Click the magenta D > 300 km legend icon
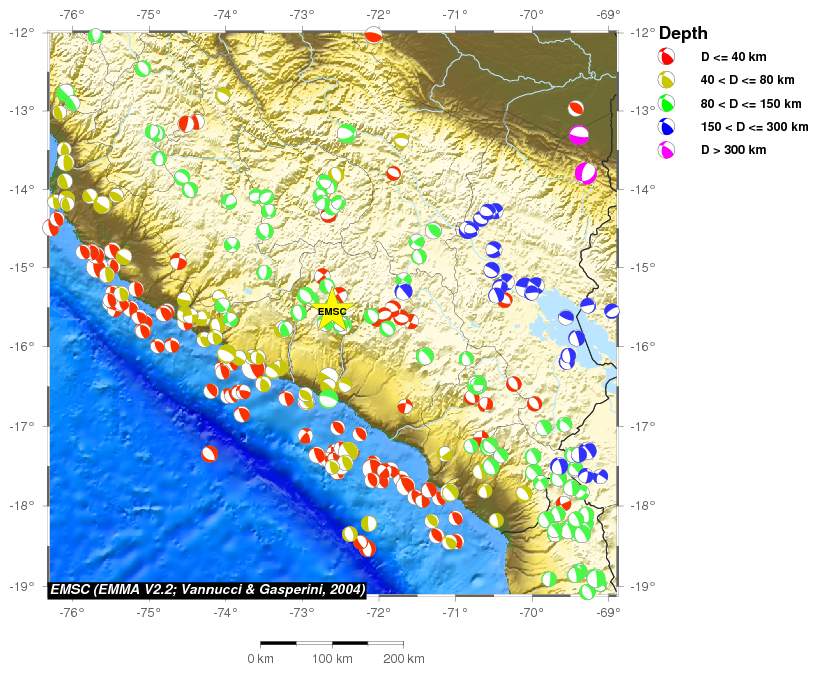Viewport: 818px width, 673px height. pos(667,150)
